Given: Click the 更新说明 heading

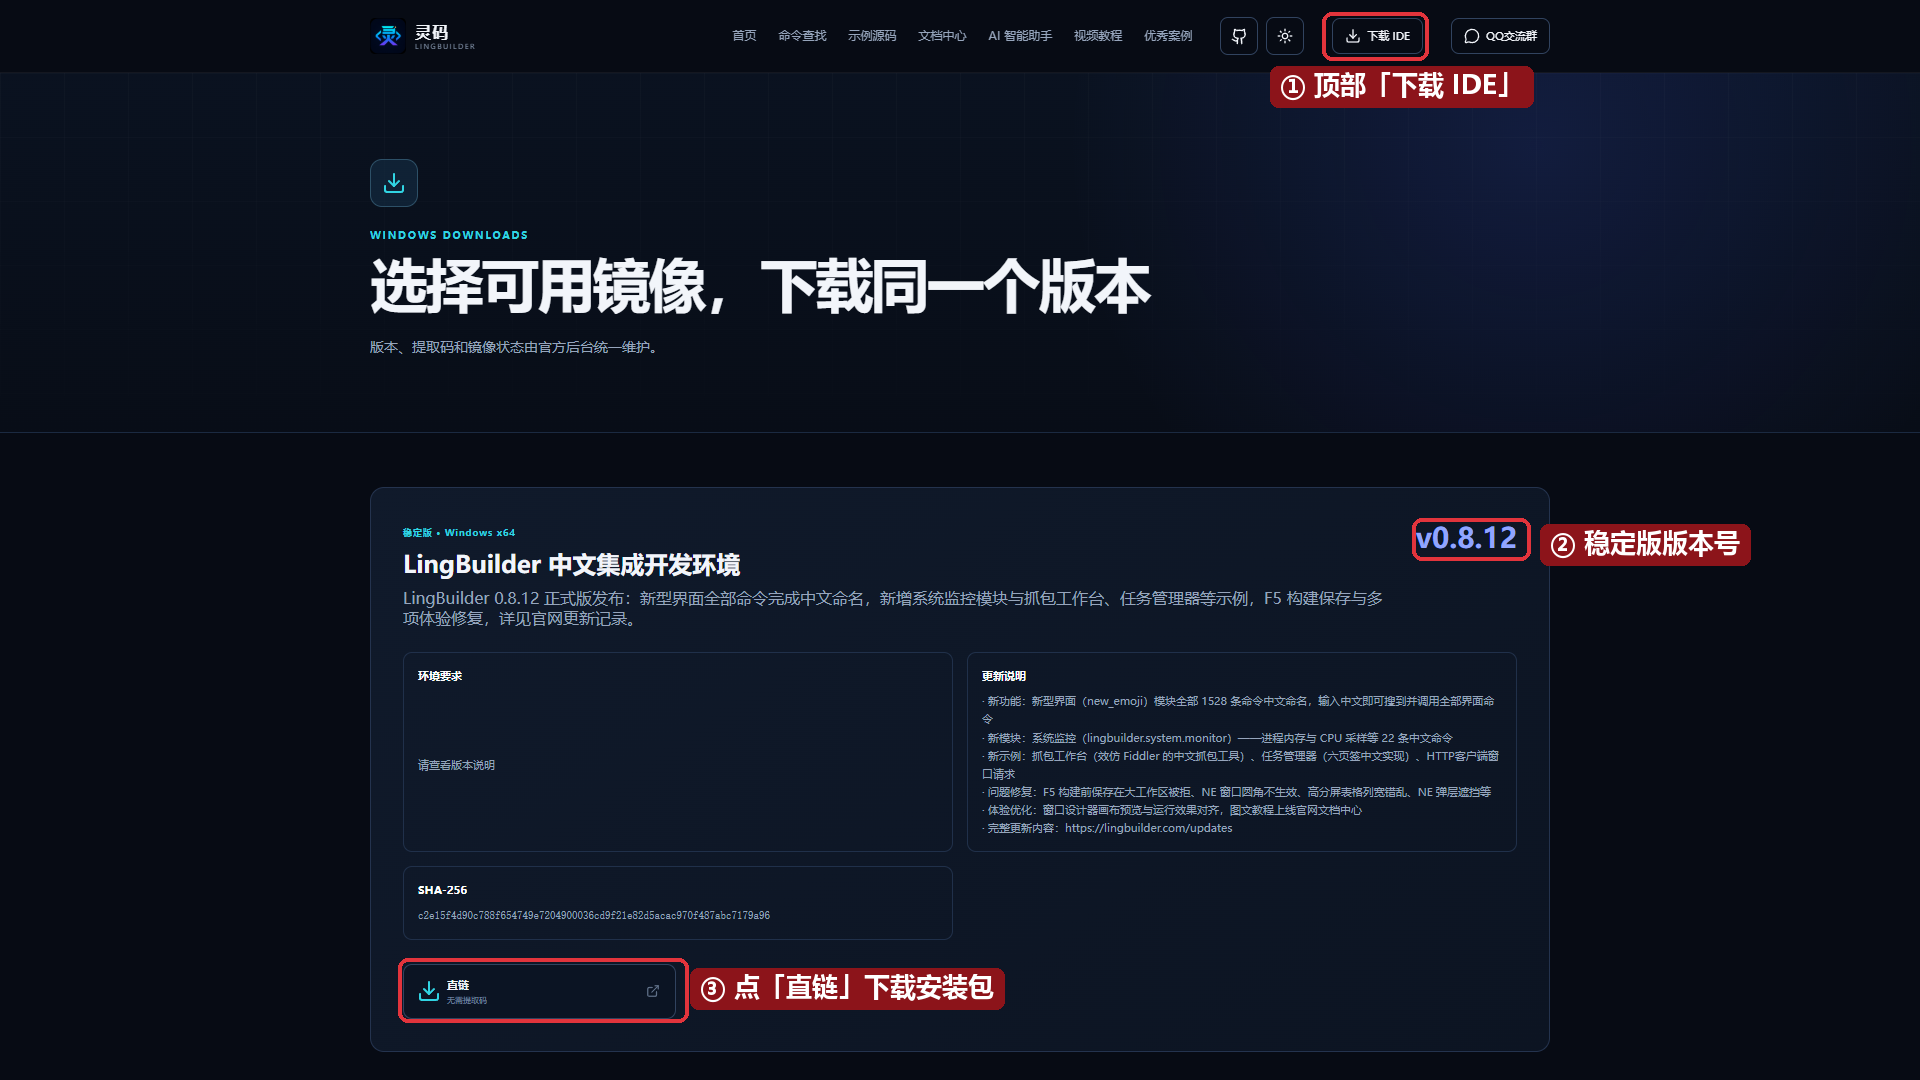Looking at the screenshot, I should 1004,676.
